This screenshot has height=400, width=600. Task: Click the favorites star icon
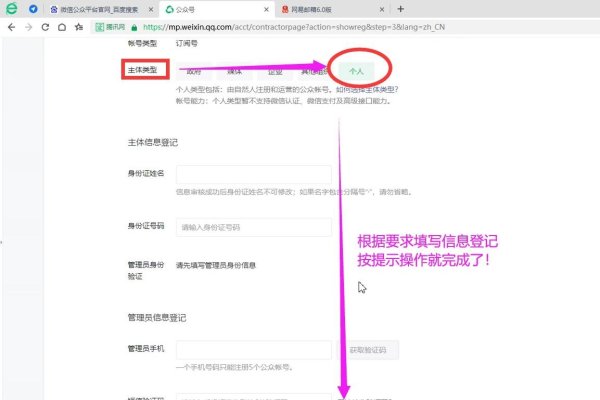tap(79, 27)
